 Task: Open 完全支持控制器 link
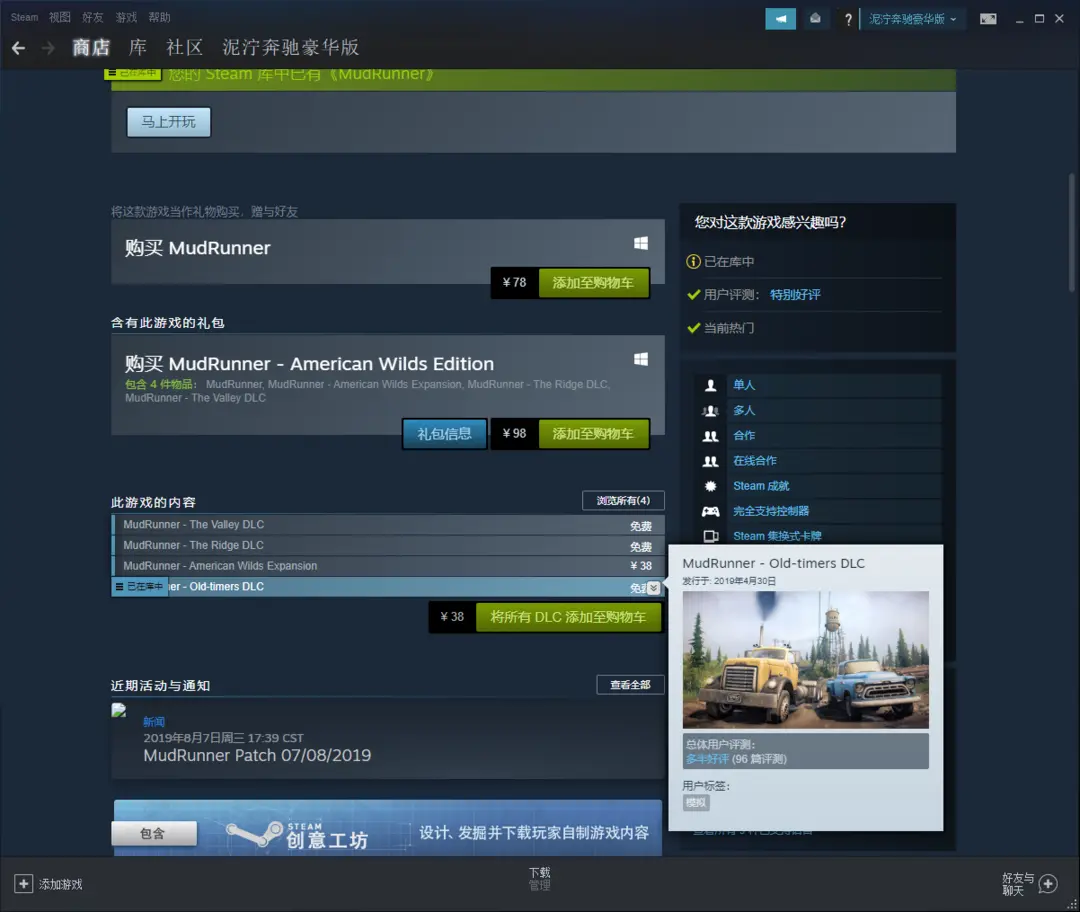click(771, 511)
